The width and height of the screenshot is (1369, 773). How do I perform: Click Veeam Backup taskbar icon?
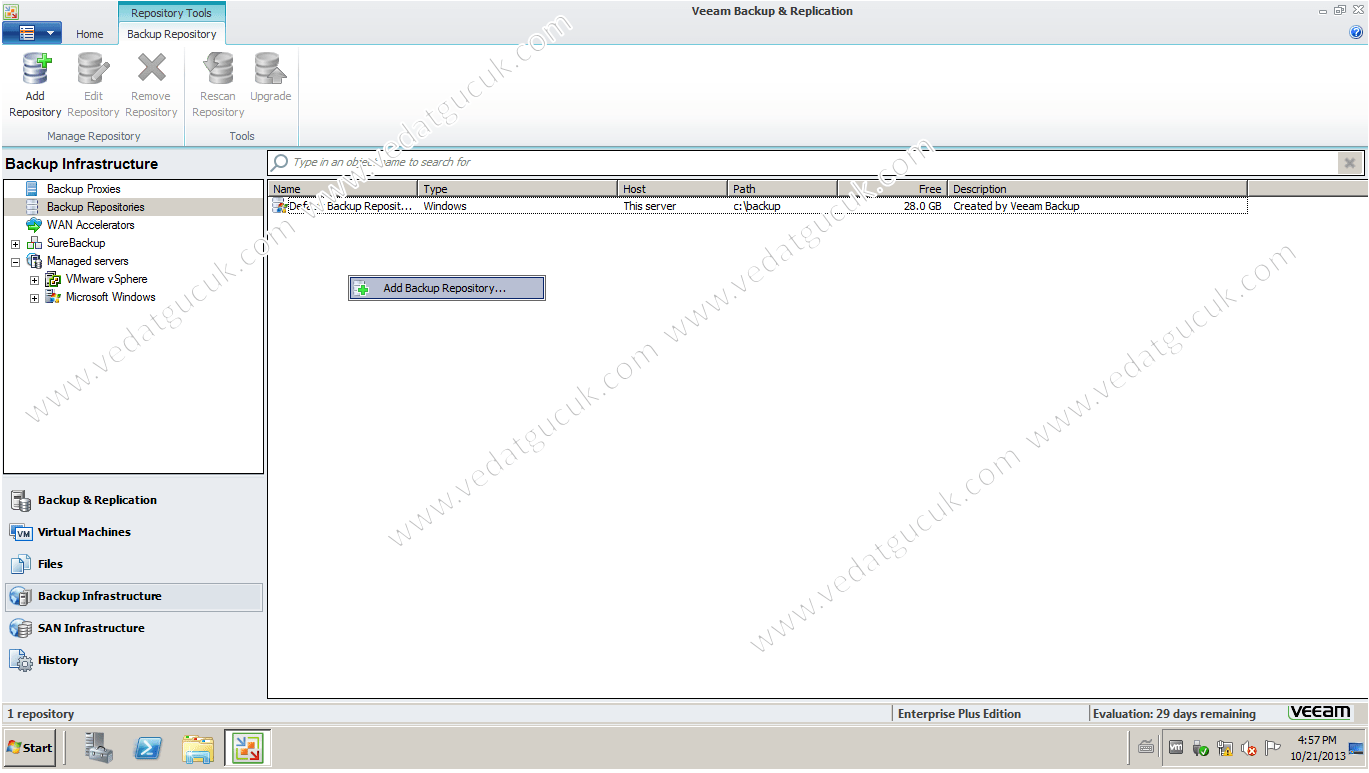pyautogui.click(x=247, y=748)
